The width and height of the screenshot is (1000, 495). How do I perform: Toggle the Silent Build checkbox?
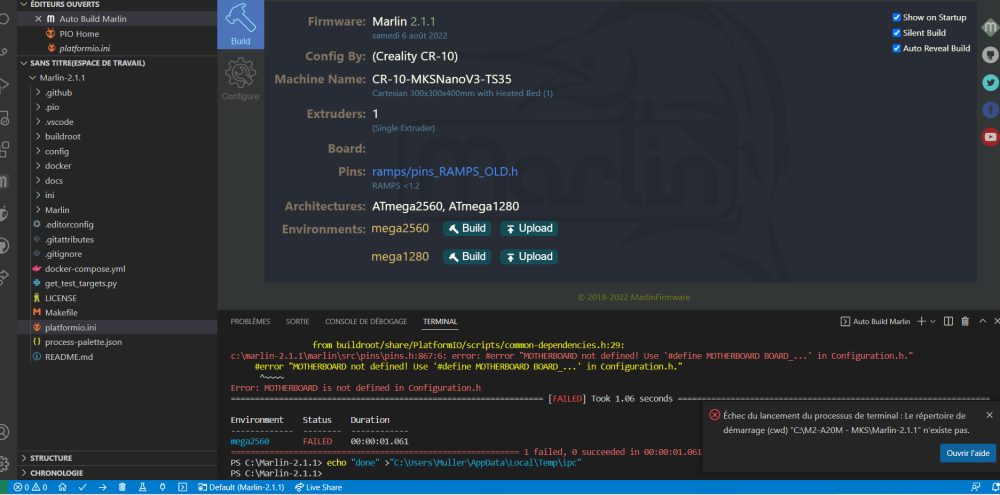[897, 33]
